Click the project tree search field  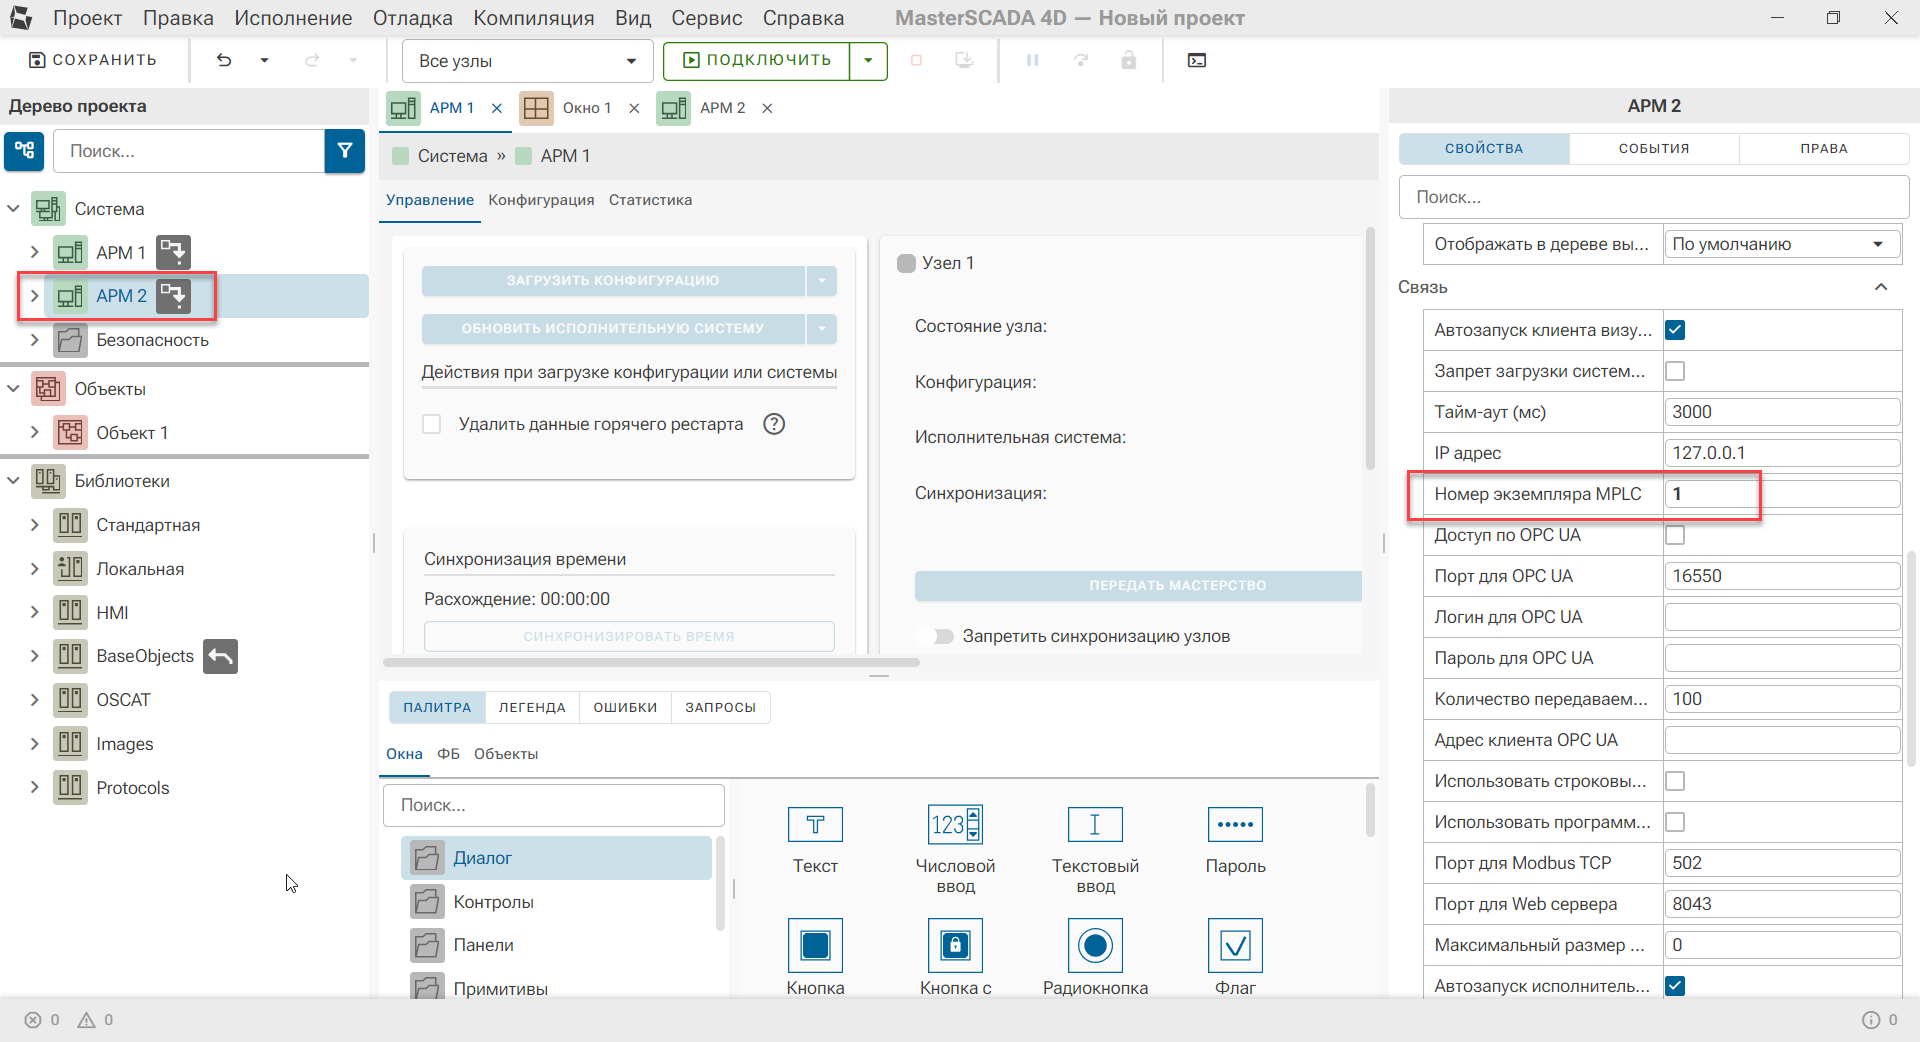click(188, 151)
